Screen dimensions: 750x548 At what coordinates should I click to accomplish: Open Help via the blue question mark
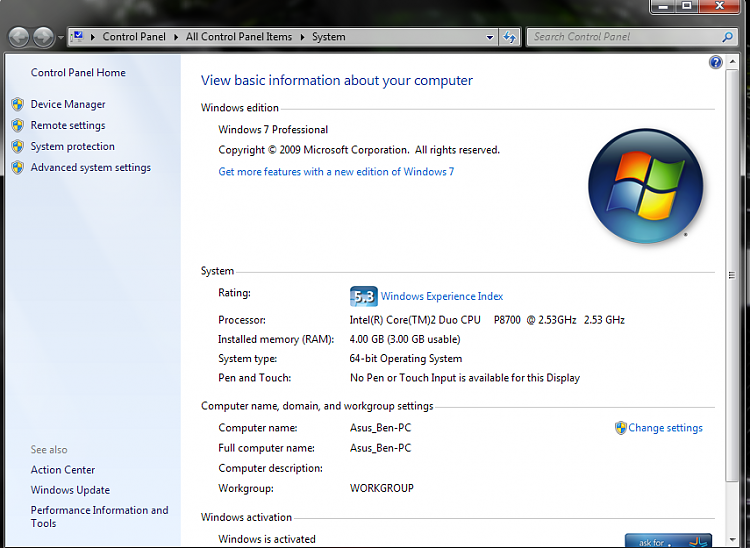tap(716, 62)
